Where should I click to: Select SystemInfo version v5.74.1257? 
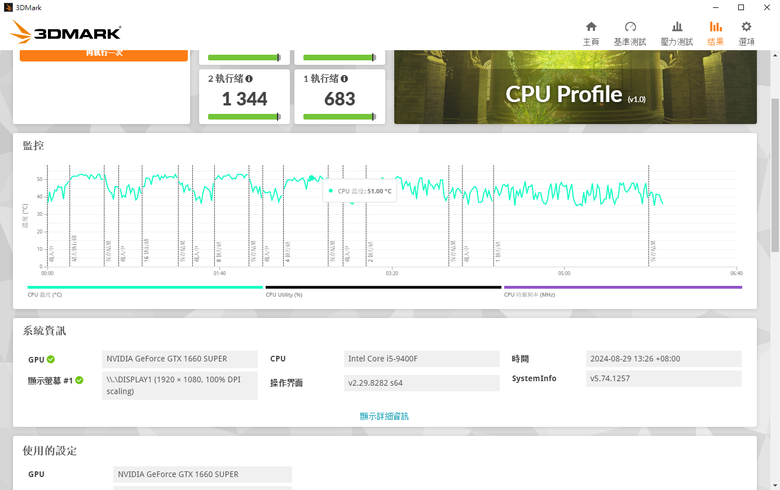click(x=664, y=379)
